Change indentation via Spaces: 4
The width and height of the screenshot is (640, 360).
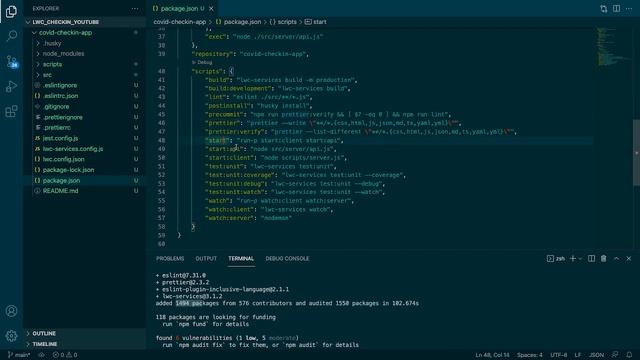[x=530, y=355]
